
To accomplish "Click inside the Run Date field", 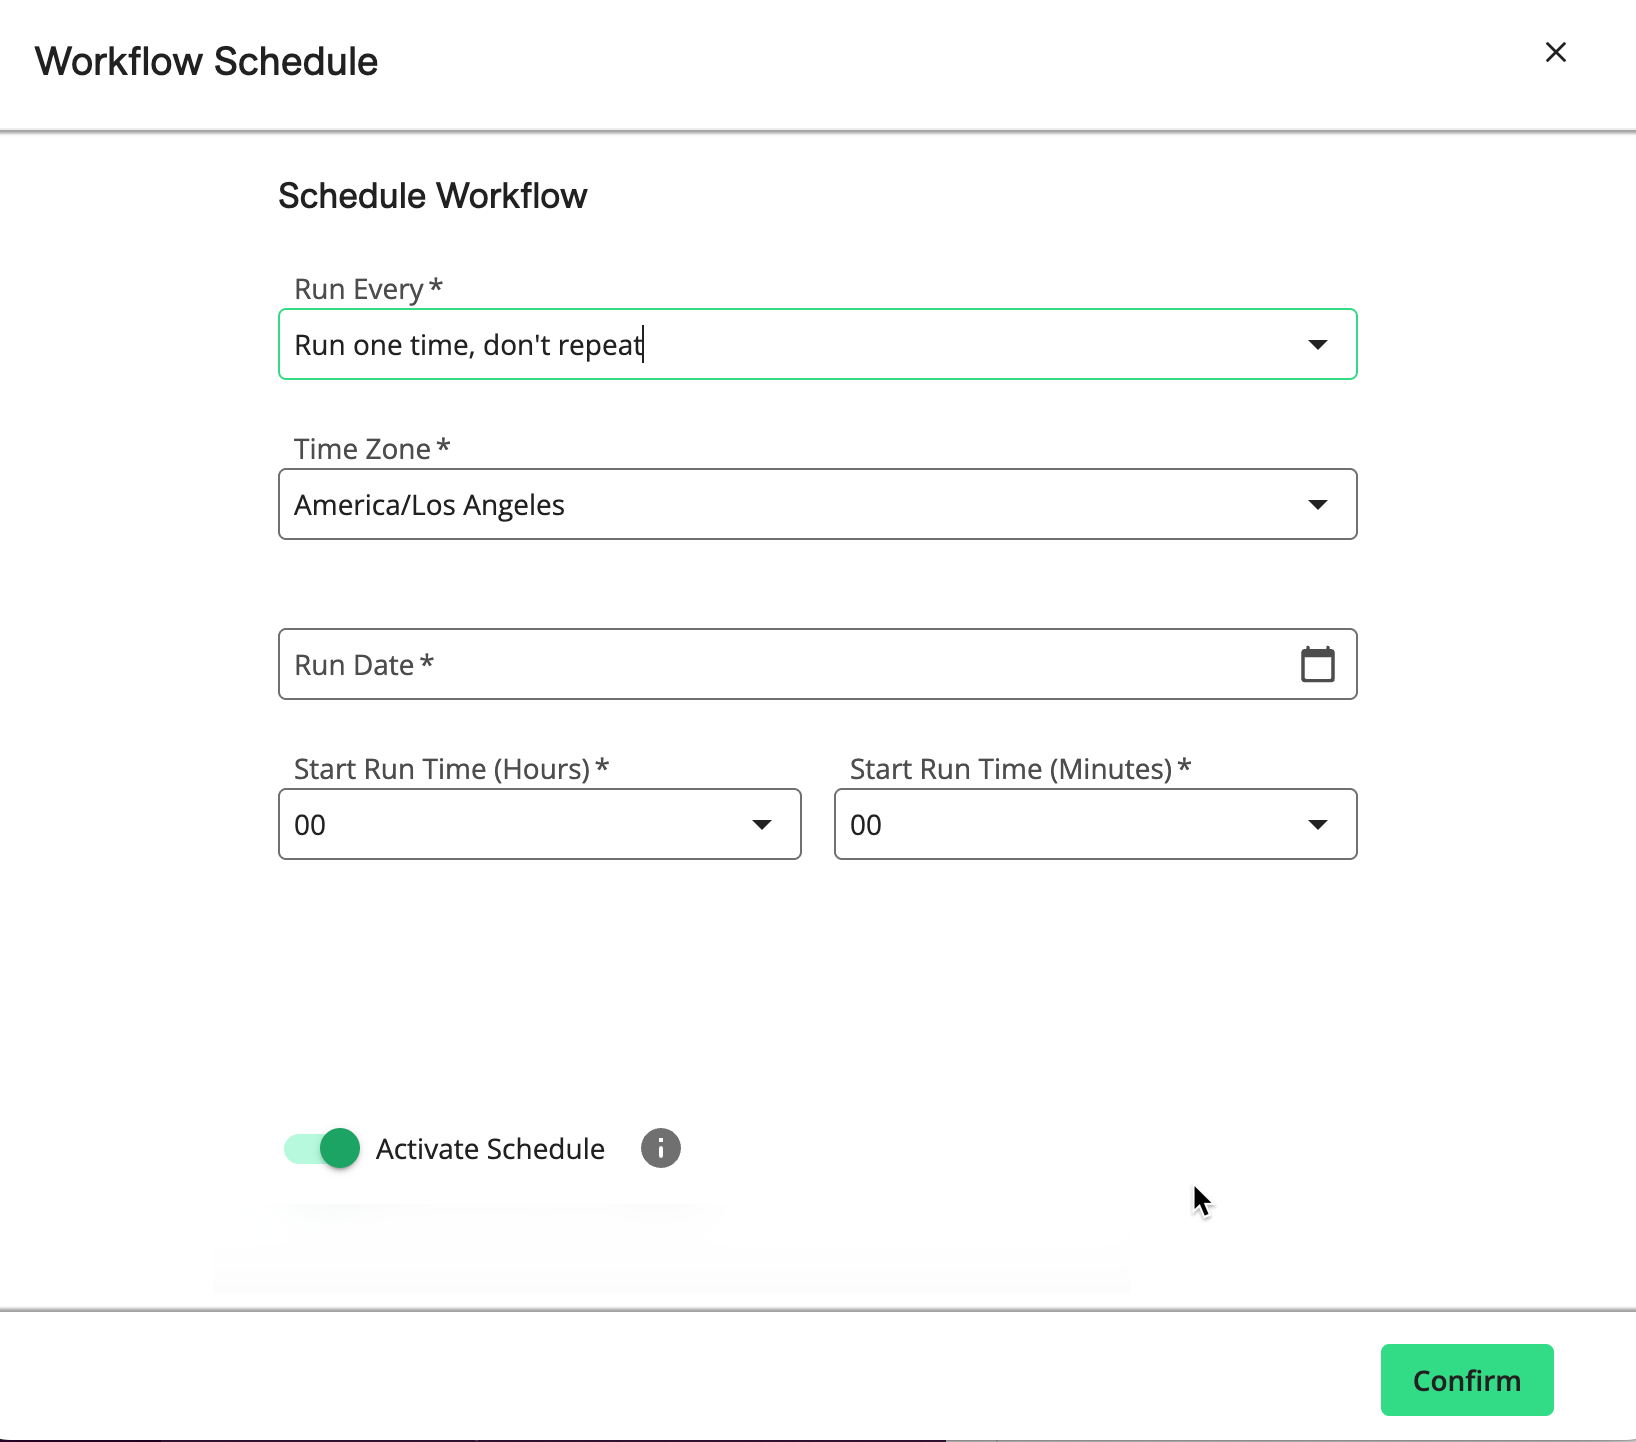I will coord(700,664).
